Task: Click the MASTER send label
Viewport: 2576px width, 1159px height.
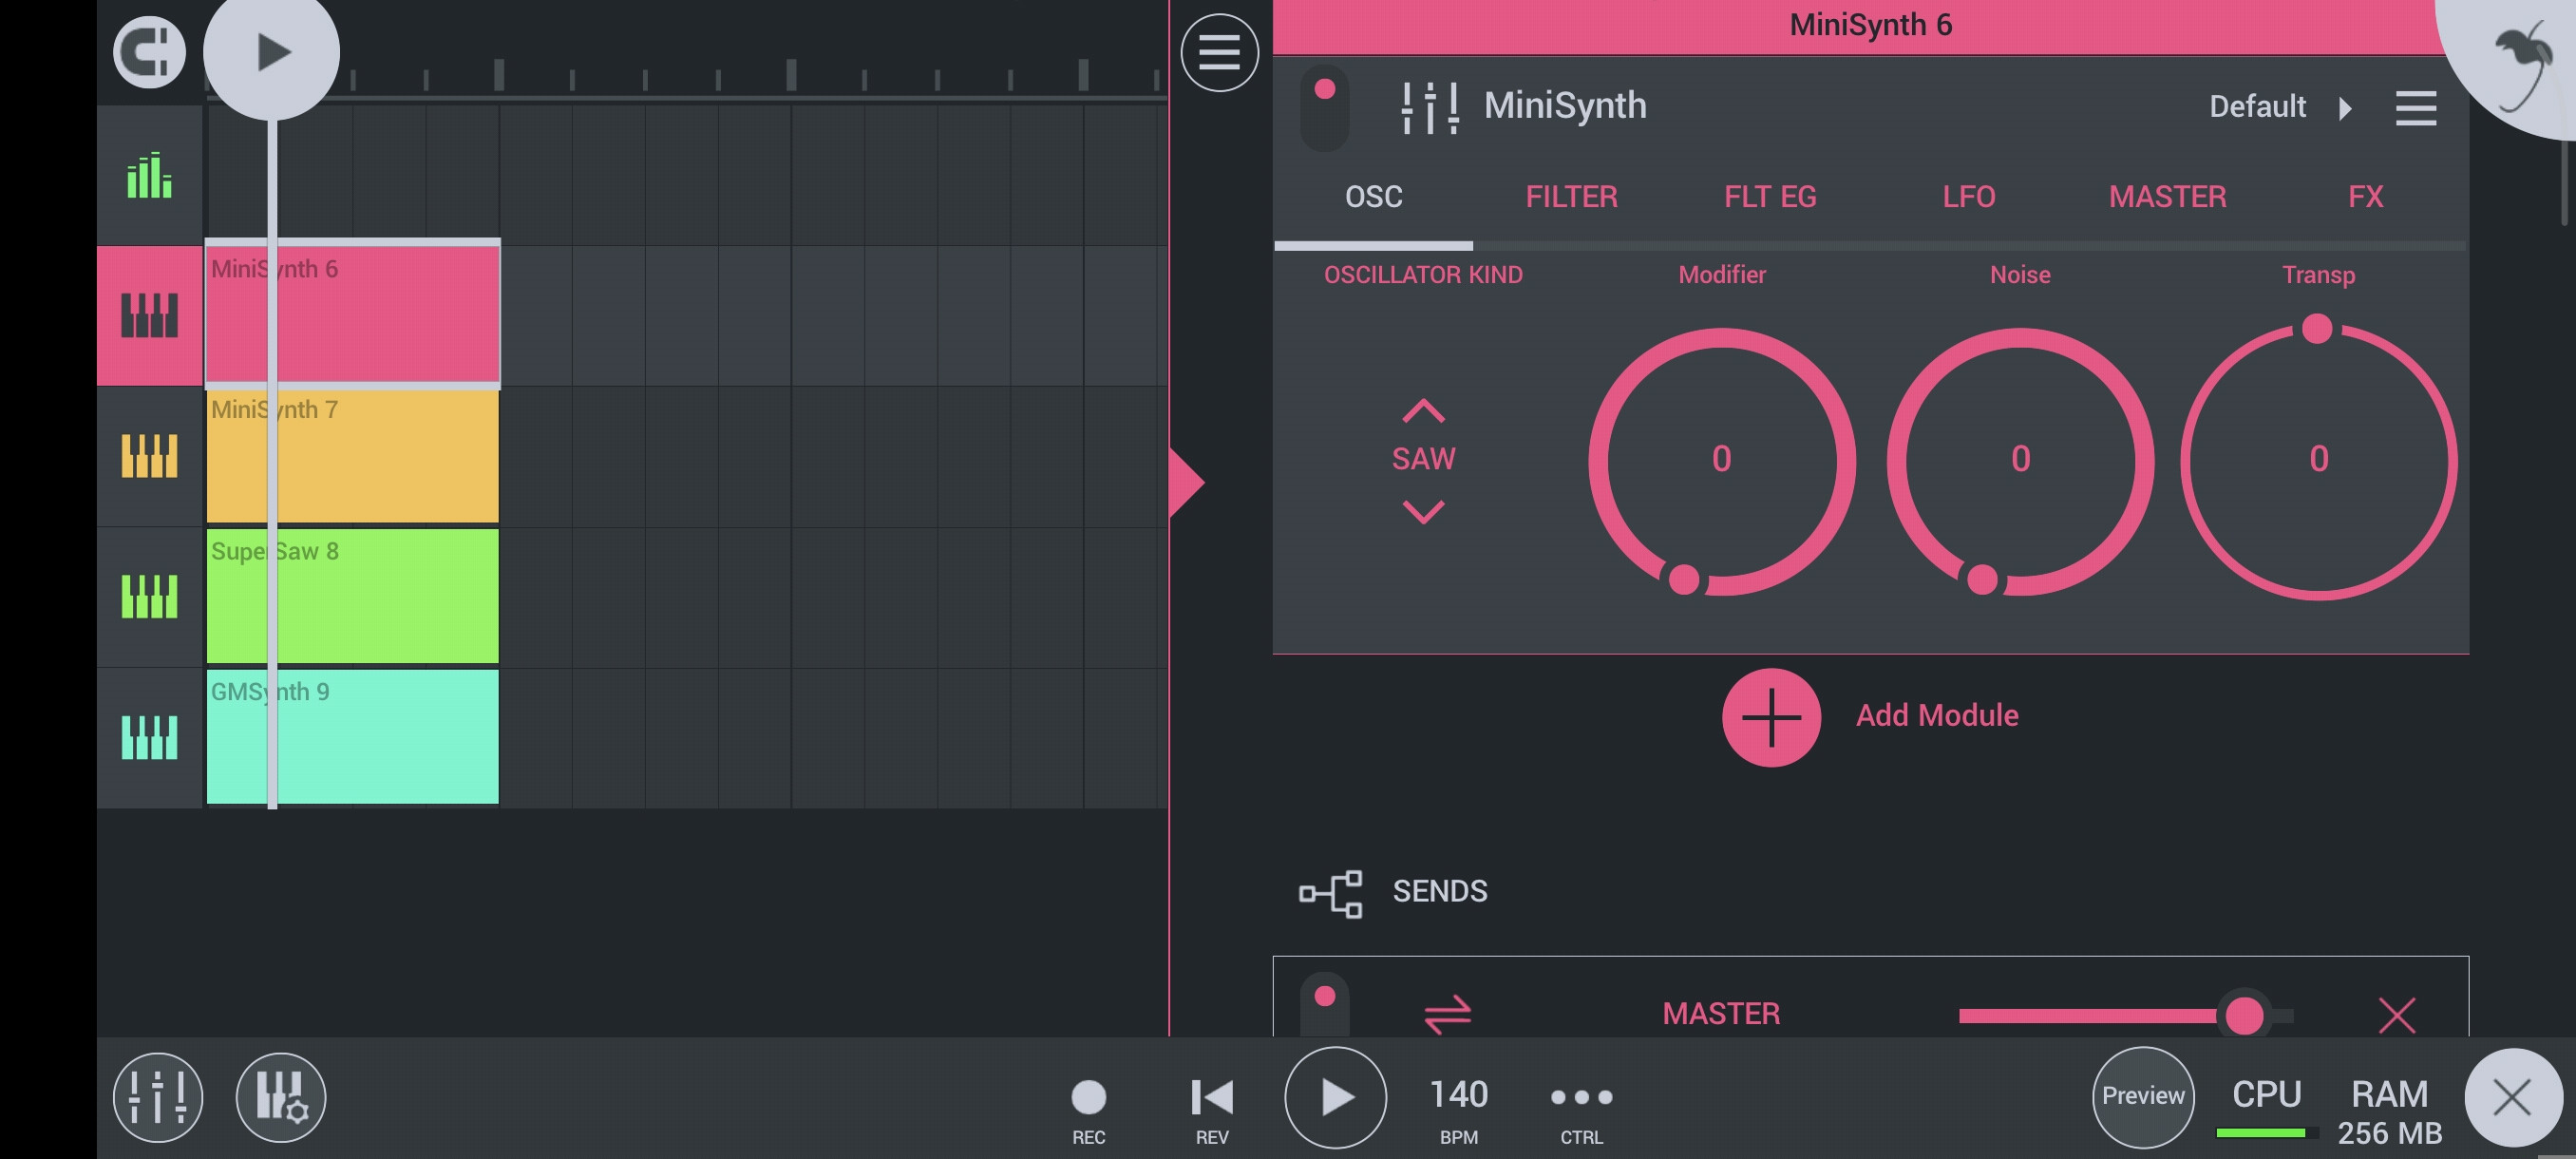Action: (1721, 1014)
